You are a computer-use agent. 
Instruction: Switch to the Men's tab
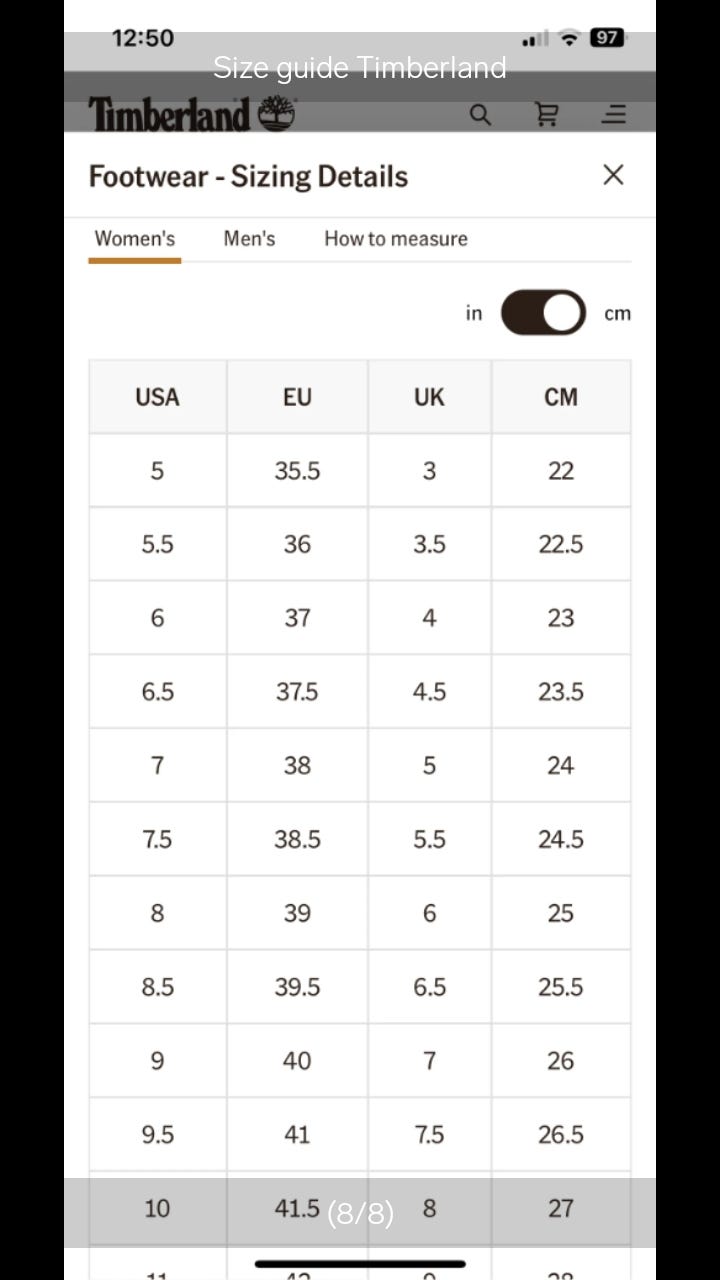(249, 239)
